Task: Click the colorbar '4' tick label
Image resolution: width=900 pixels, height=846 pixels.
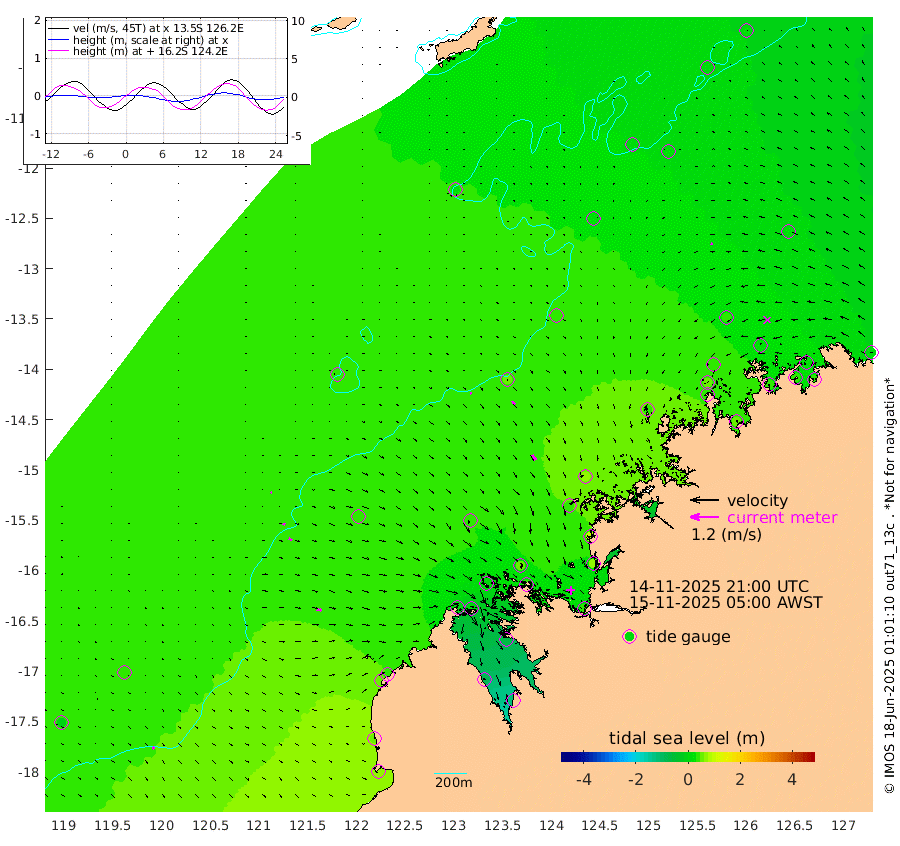Action: pos(792,779)
